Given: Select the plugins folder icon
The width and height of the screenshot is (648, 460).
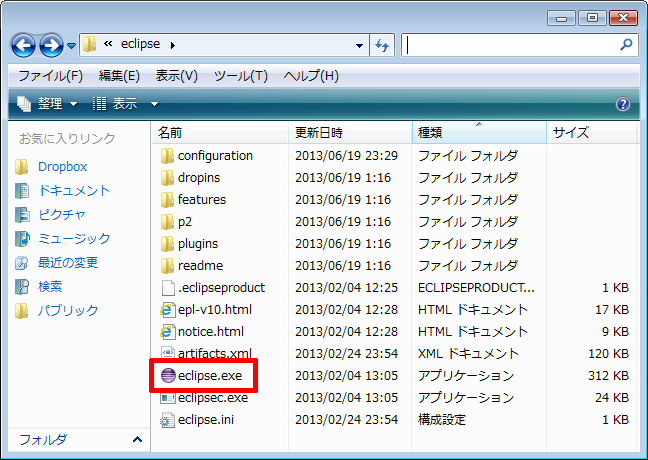Looking at the screenshot, I should tap(167, 244).
